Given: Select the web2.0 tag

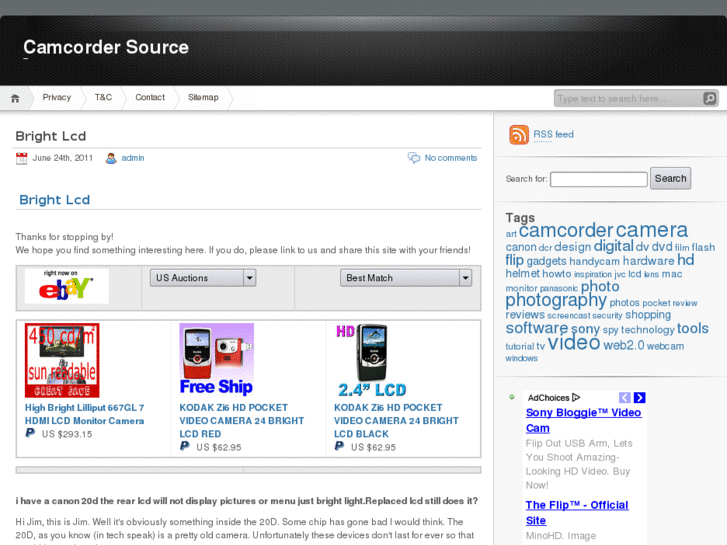Looking at the screenshot, I should [624, 346].
